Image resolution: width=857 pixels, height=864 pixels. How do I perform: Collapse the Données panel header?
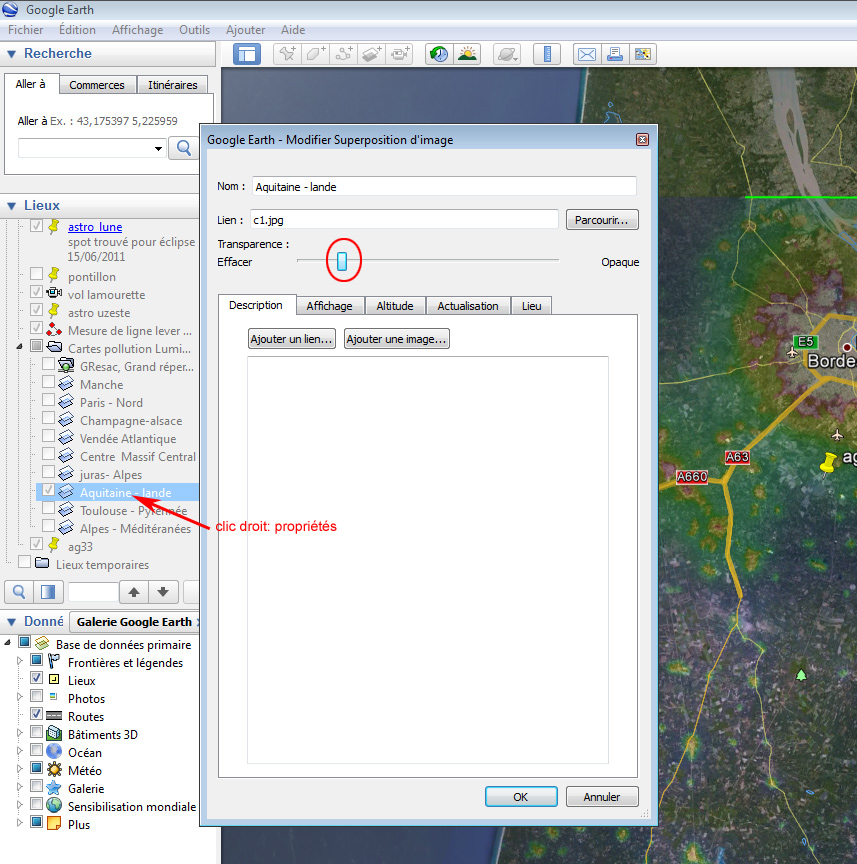point(11,622)
